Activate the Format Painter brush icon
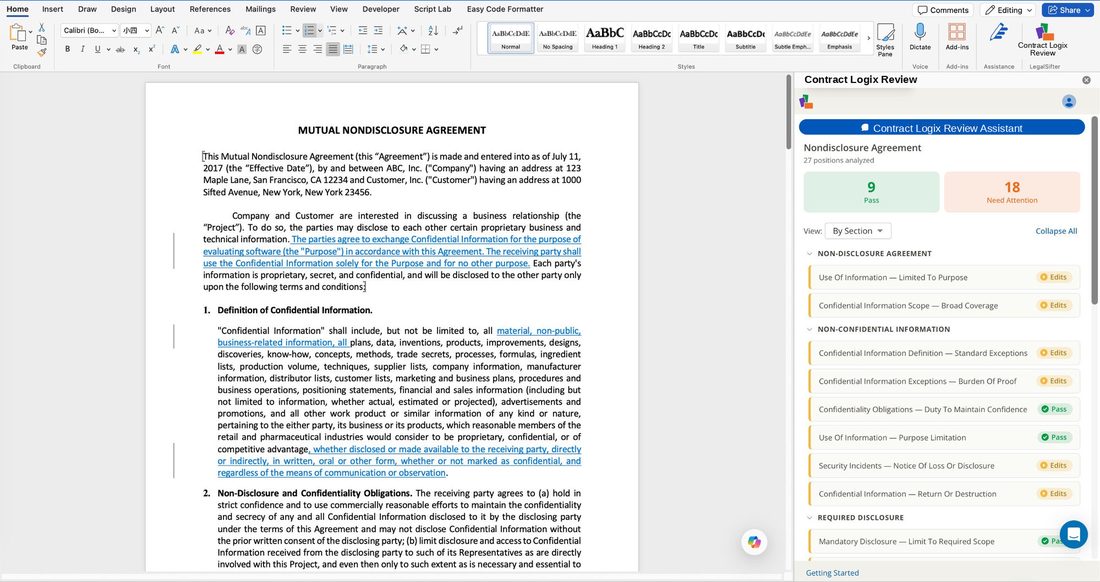This screenshot has height=582, width=1100. click(x=41, y=51)
